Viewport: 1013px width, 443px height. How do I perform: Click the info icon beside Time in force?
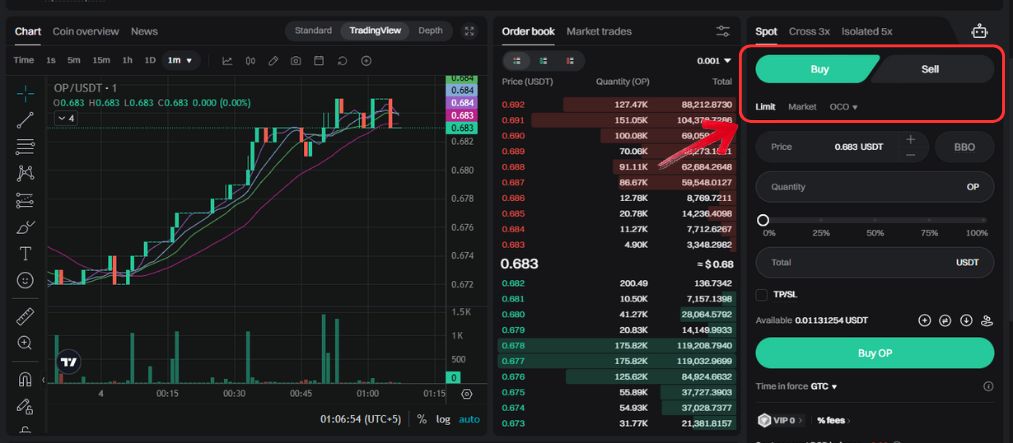point(988,387)
